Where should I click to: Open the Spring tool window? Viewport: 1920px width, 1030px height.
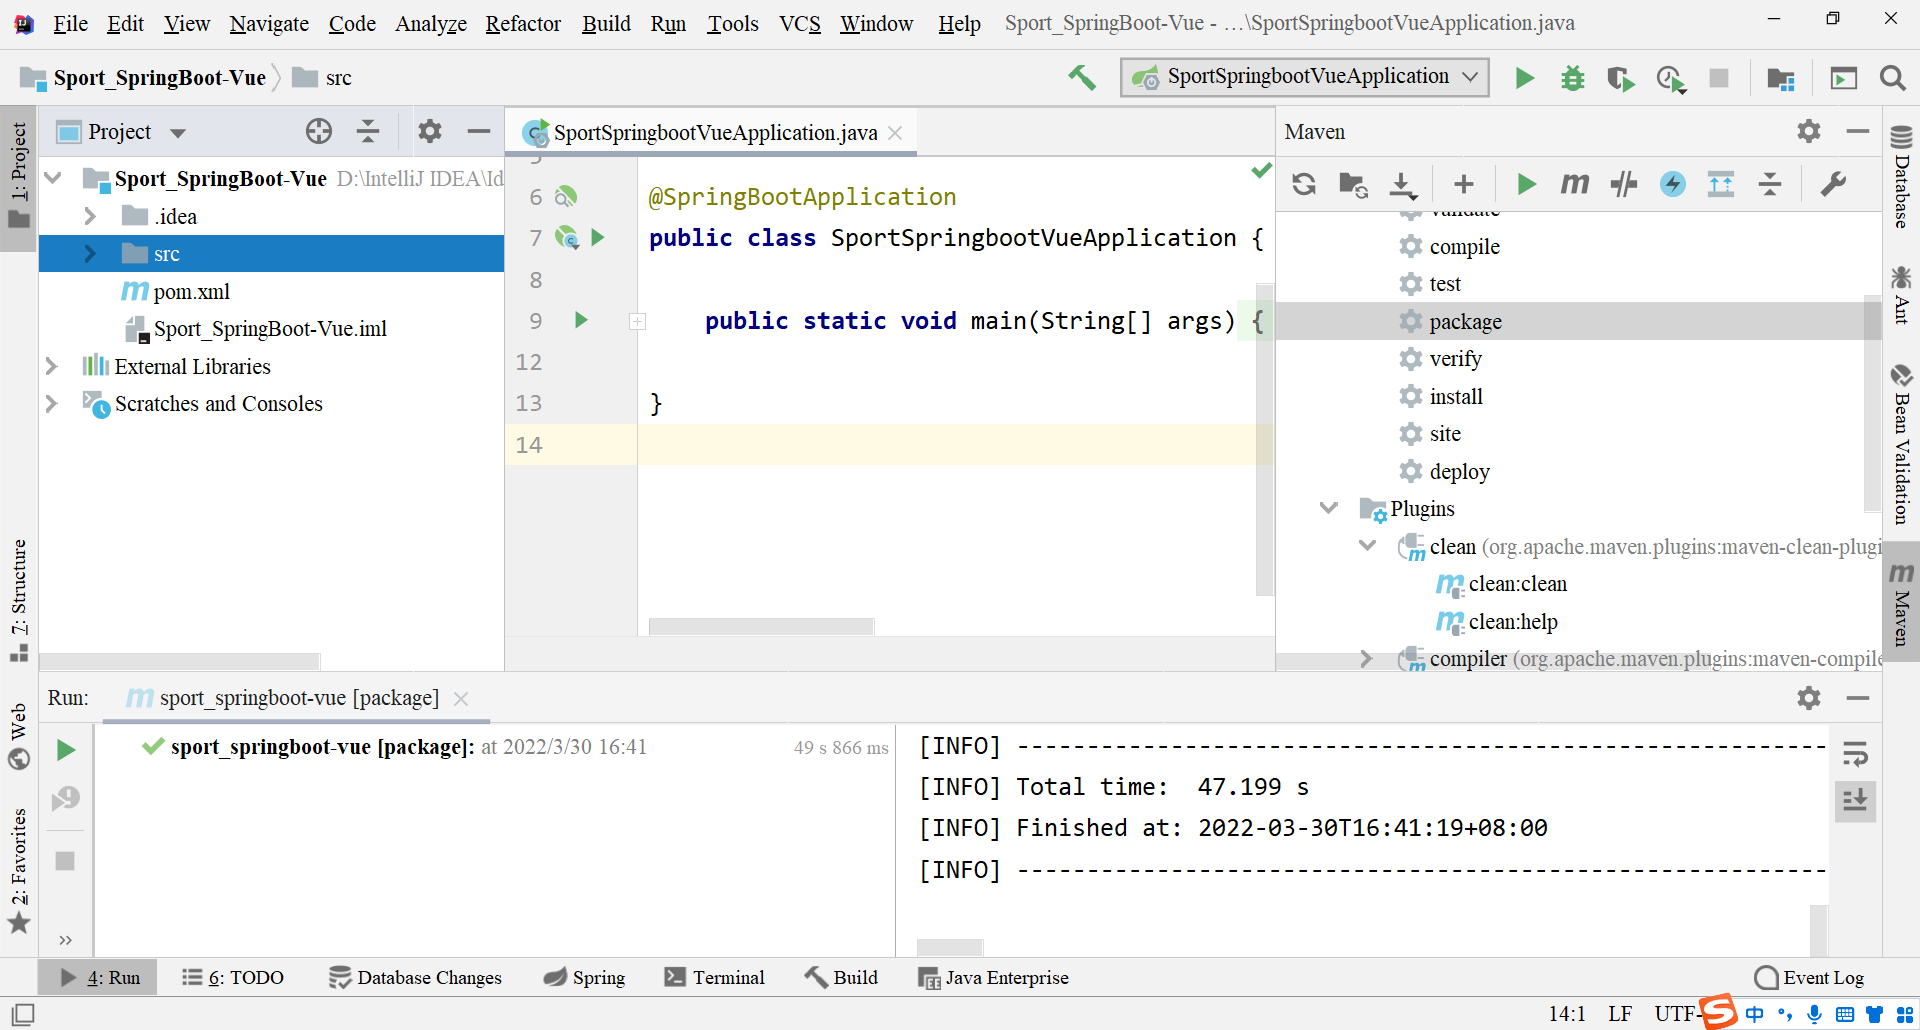coord(585,977)
